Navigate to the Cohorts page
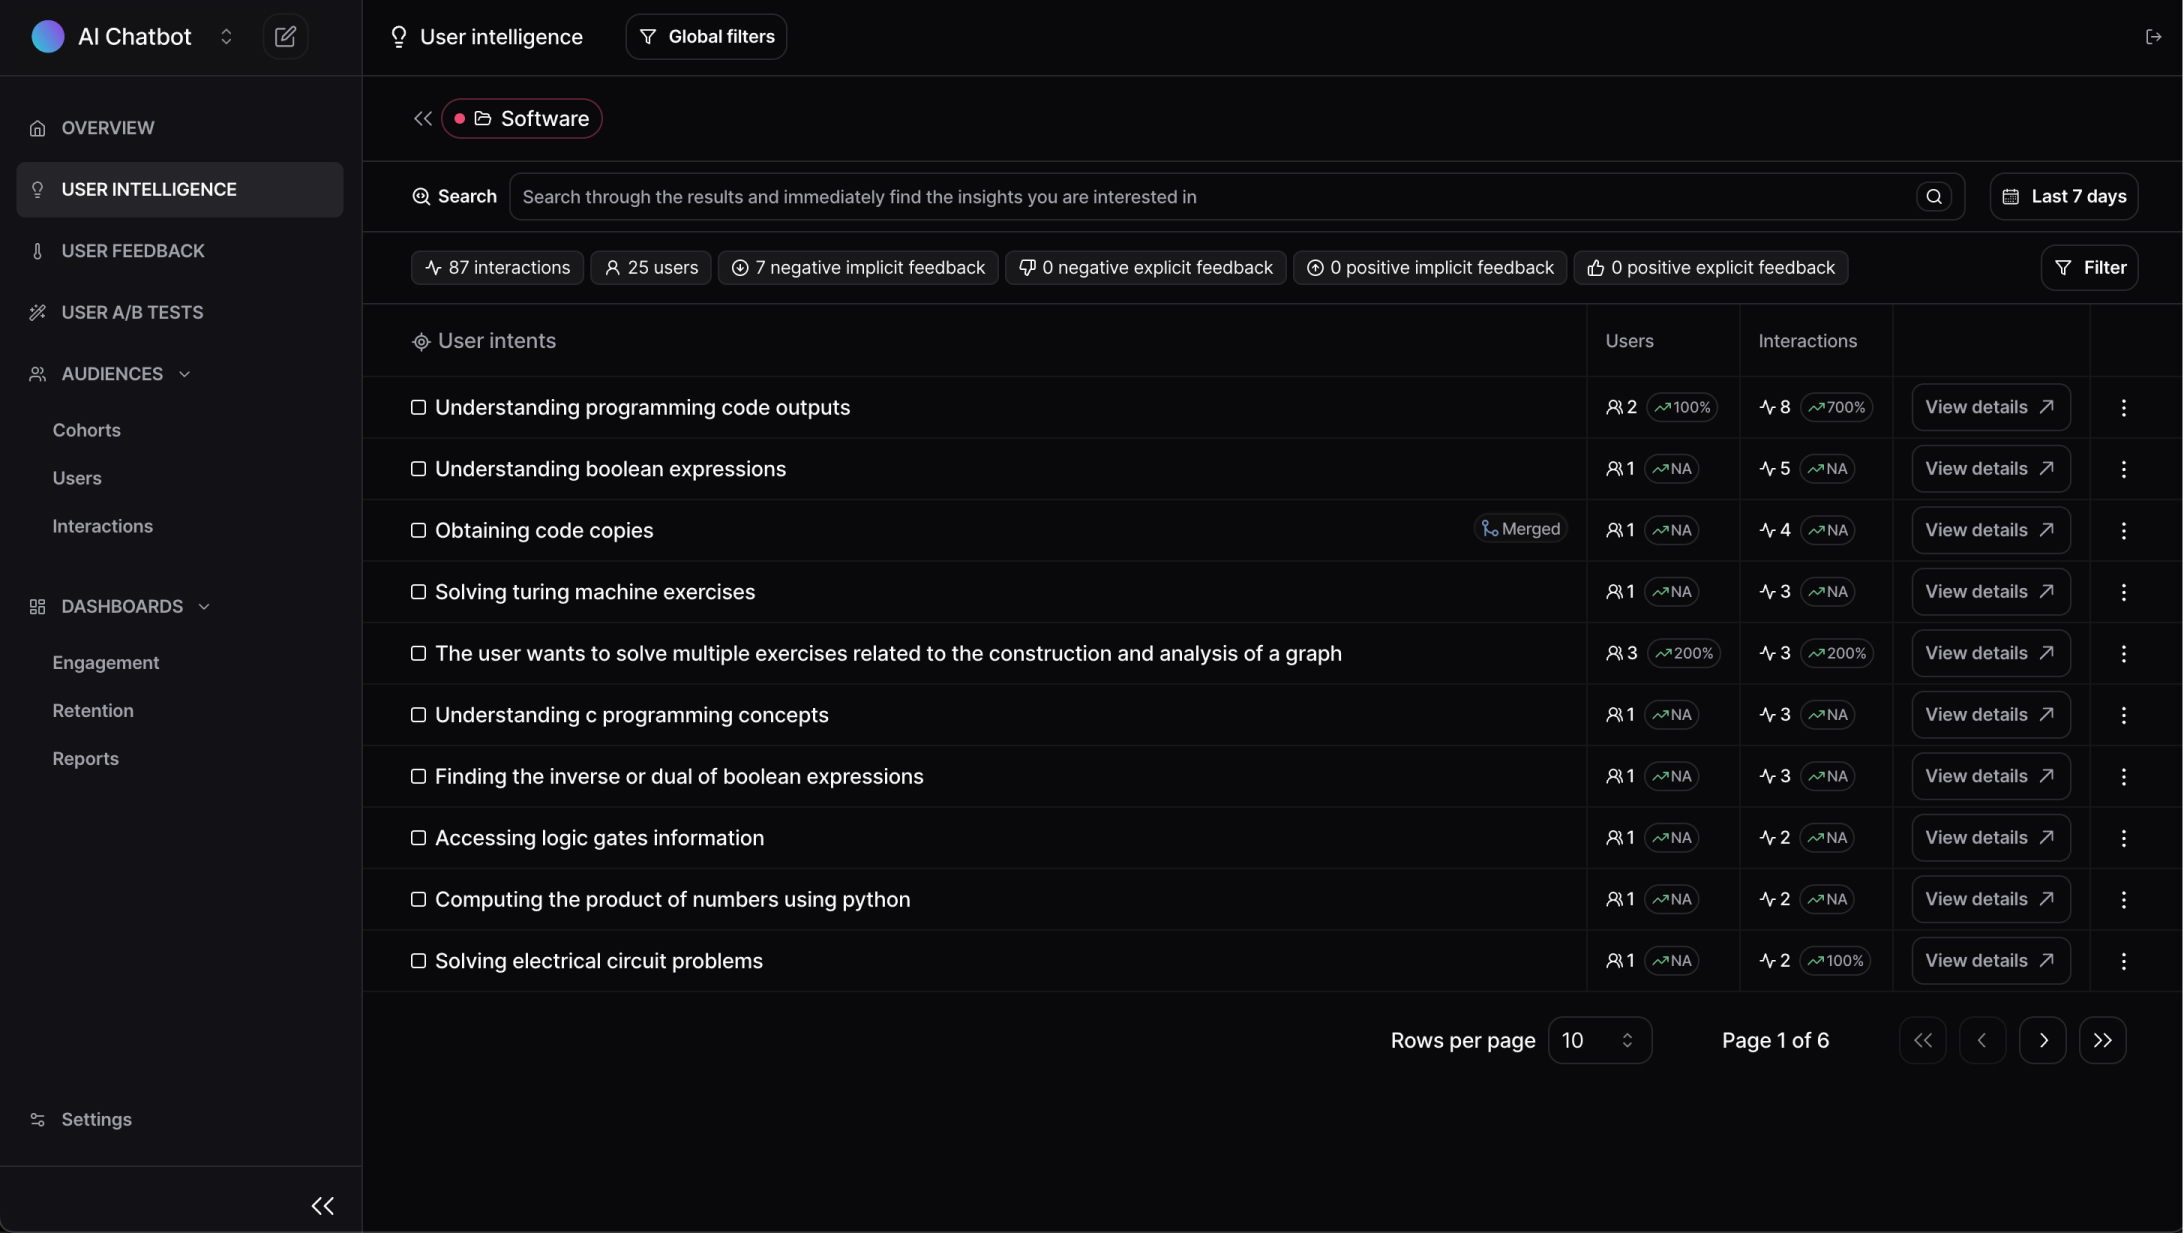The height and width of the screenshot is (1233, 2183). point(86,430)
